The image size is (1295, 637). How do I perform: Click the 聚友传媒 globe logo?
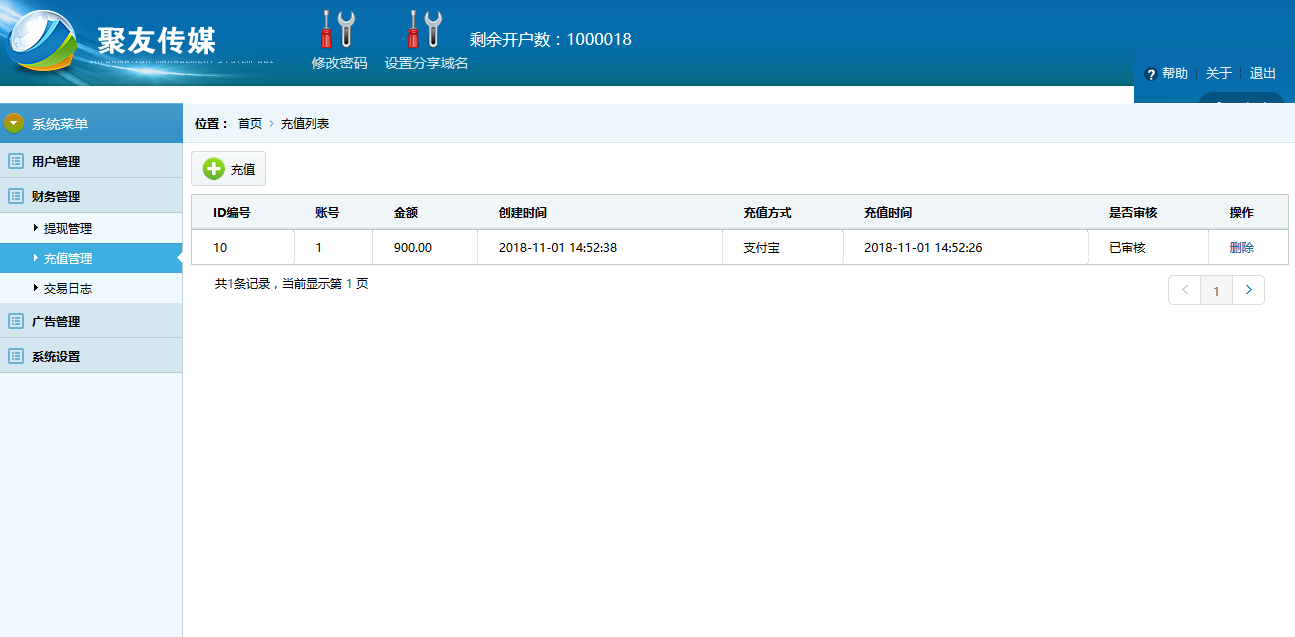click(41, 41)
